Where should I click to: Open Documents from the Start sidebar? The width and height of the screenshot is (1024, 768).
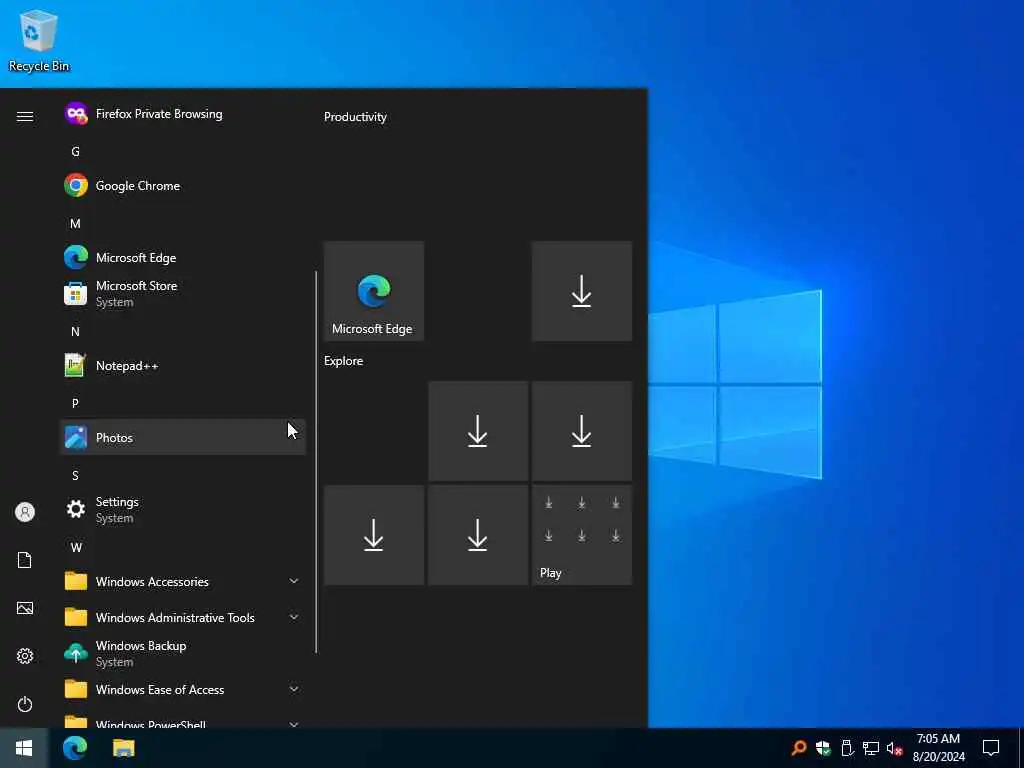coord(25,560)
